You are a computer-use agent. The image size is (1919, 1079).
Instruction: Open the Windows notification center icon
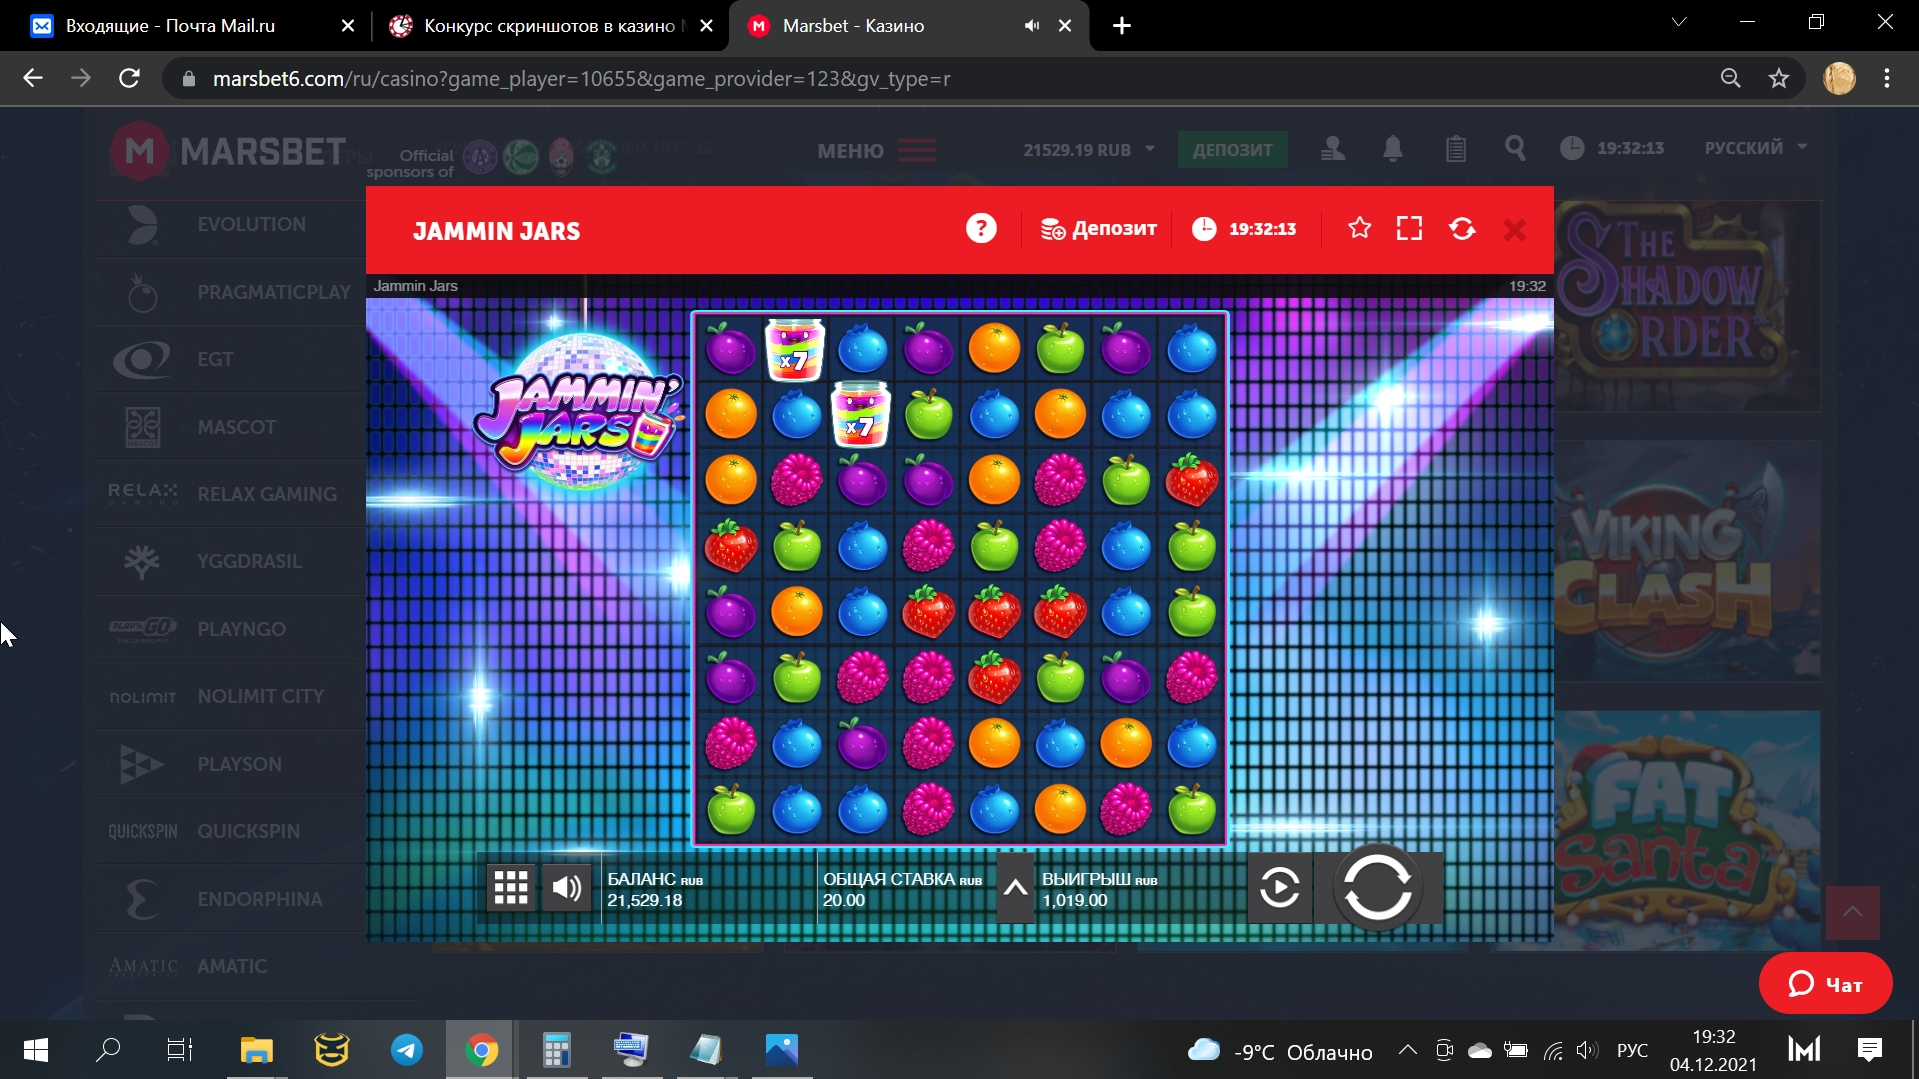[x=1869, y=1050]
